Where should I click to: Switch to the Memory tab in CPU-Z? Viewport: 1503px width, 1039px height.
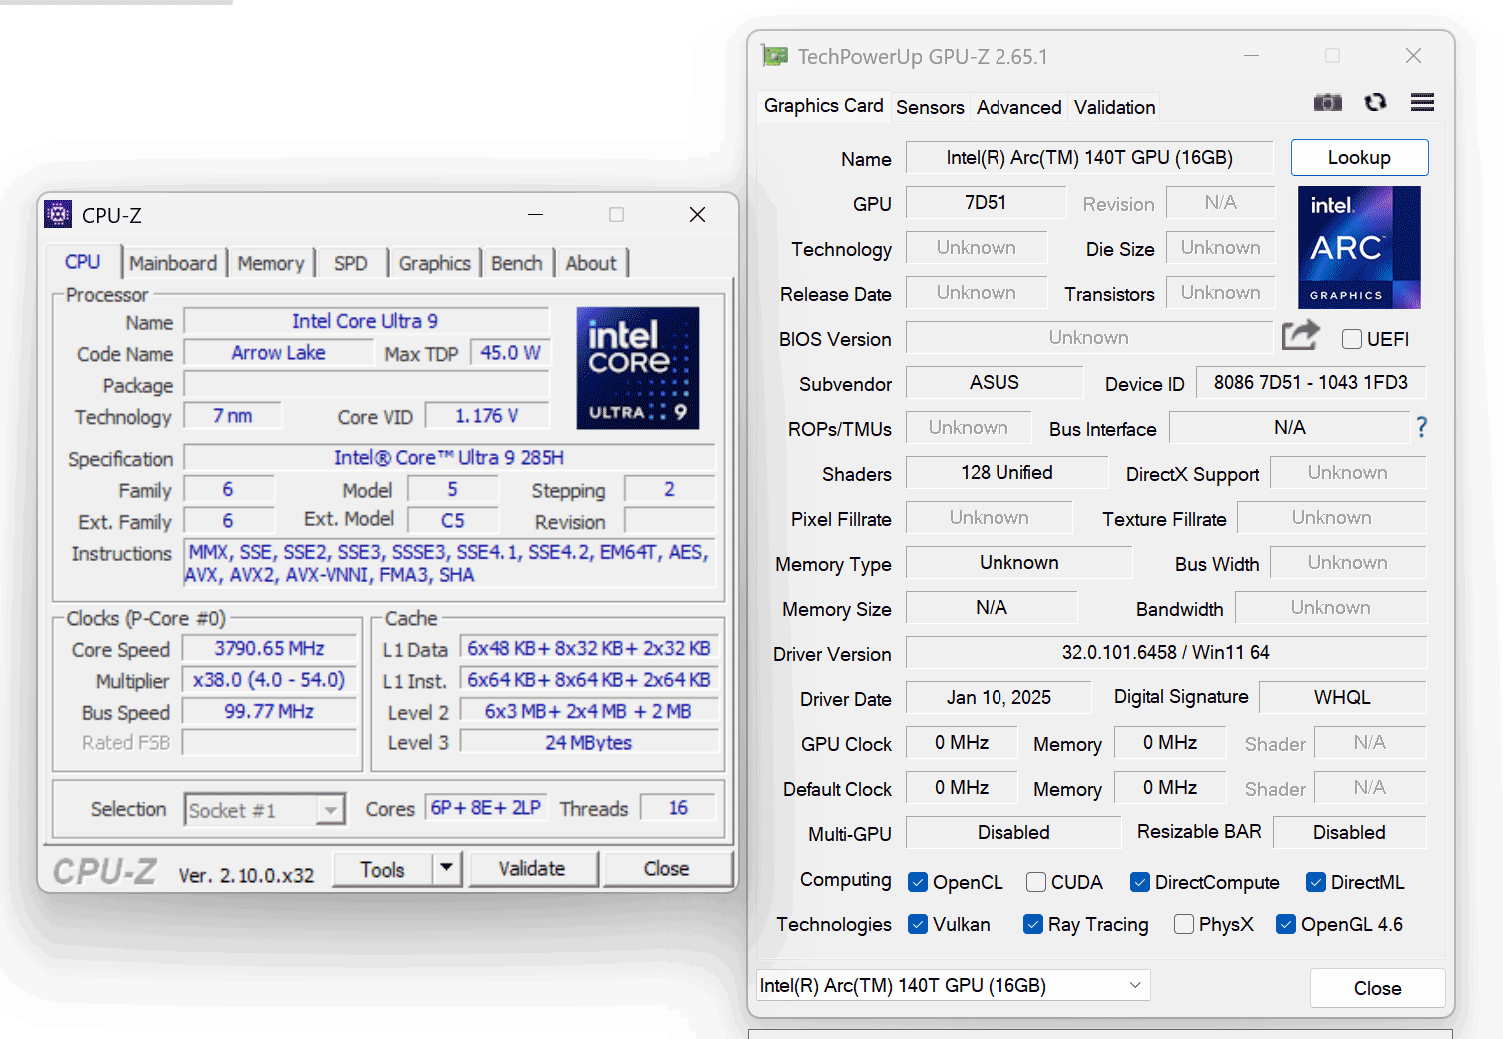(271, 263)
